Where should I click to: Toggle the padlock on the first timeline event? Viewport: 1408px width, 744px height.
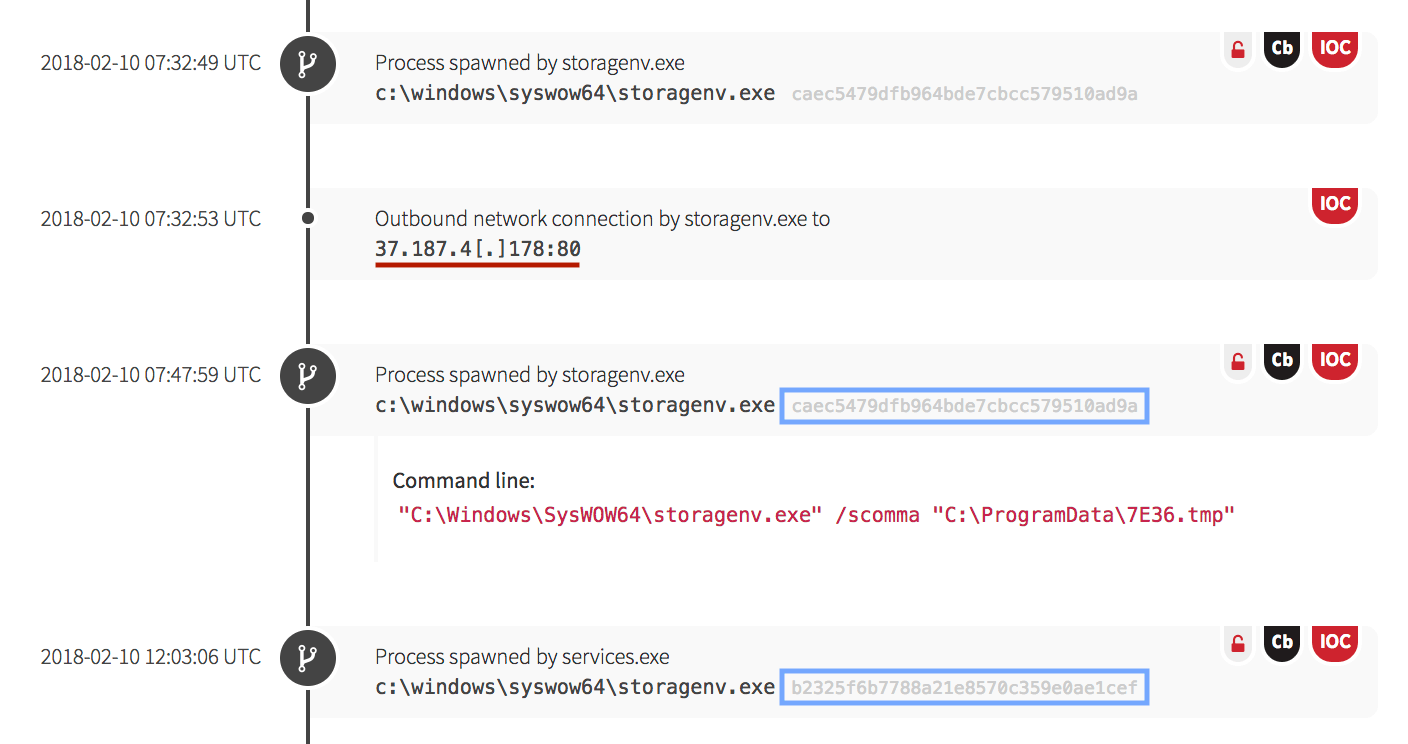tap(1237, 47)
